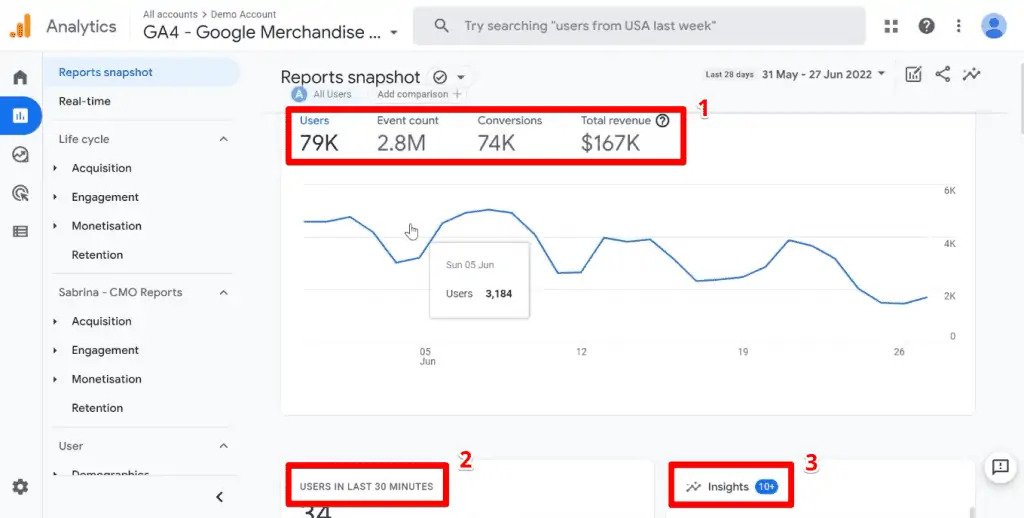Open the Home icon in left rail
The image size is (1024, 518).
point(20,77)
